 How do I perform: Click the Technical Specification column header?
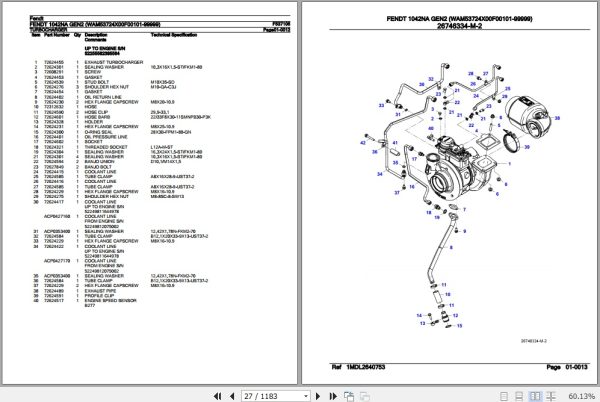pos(174,35)
